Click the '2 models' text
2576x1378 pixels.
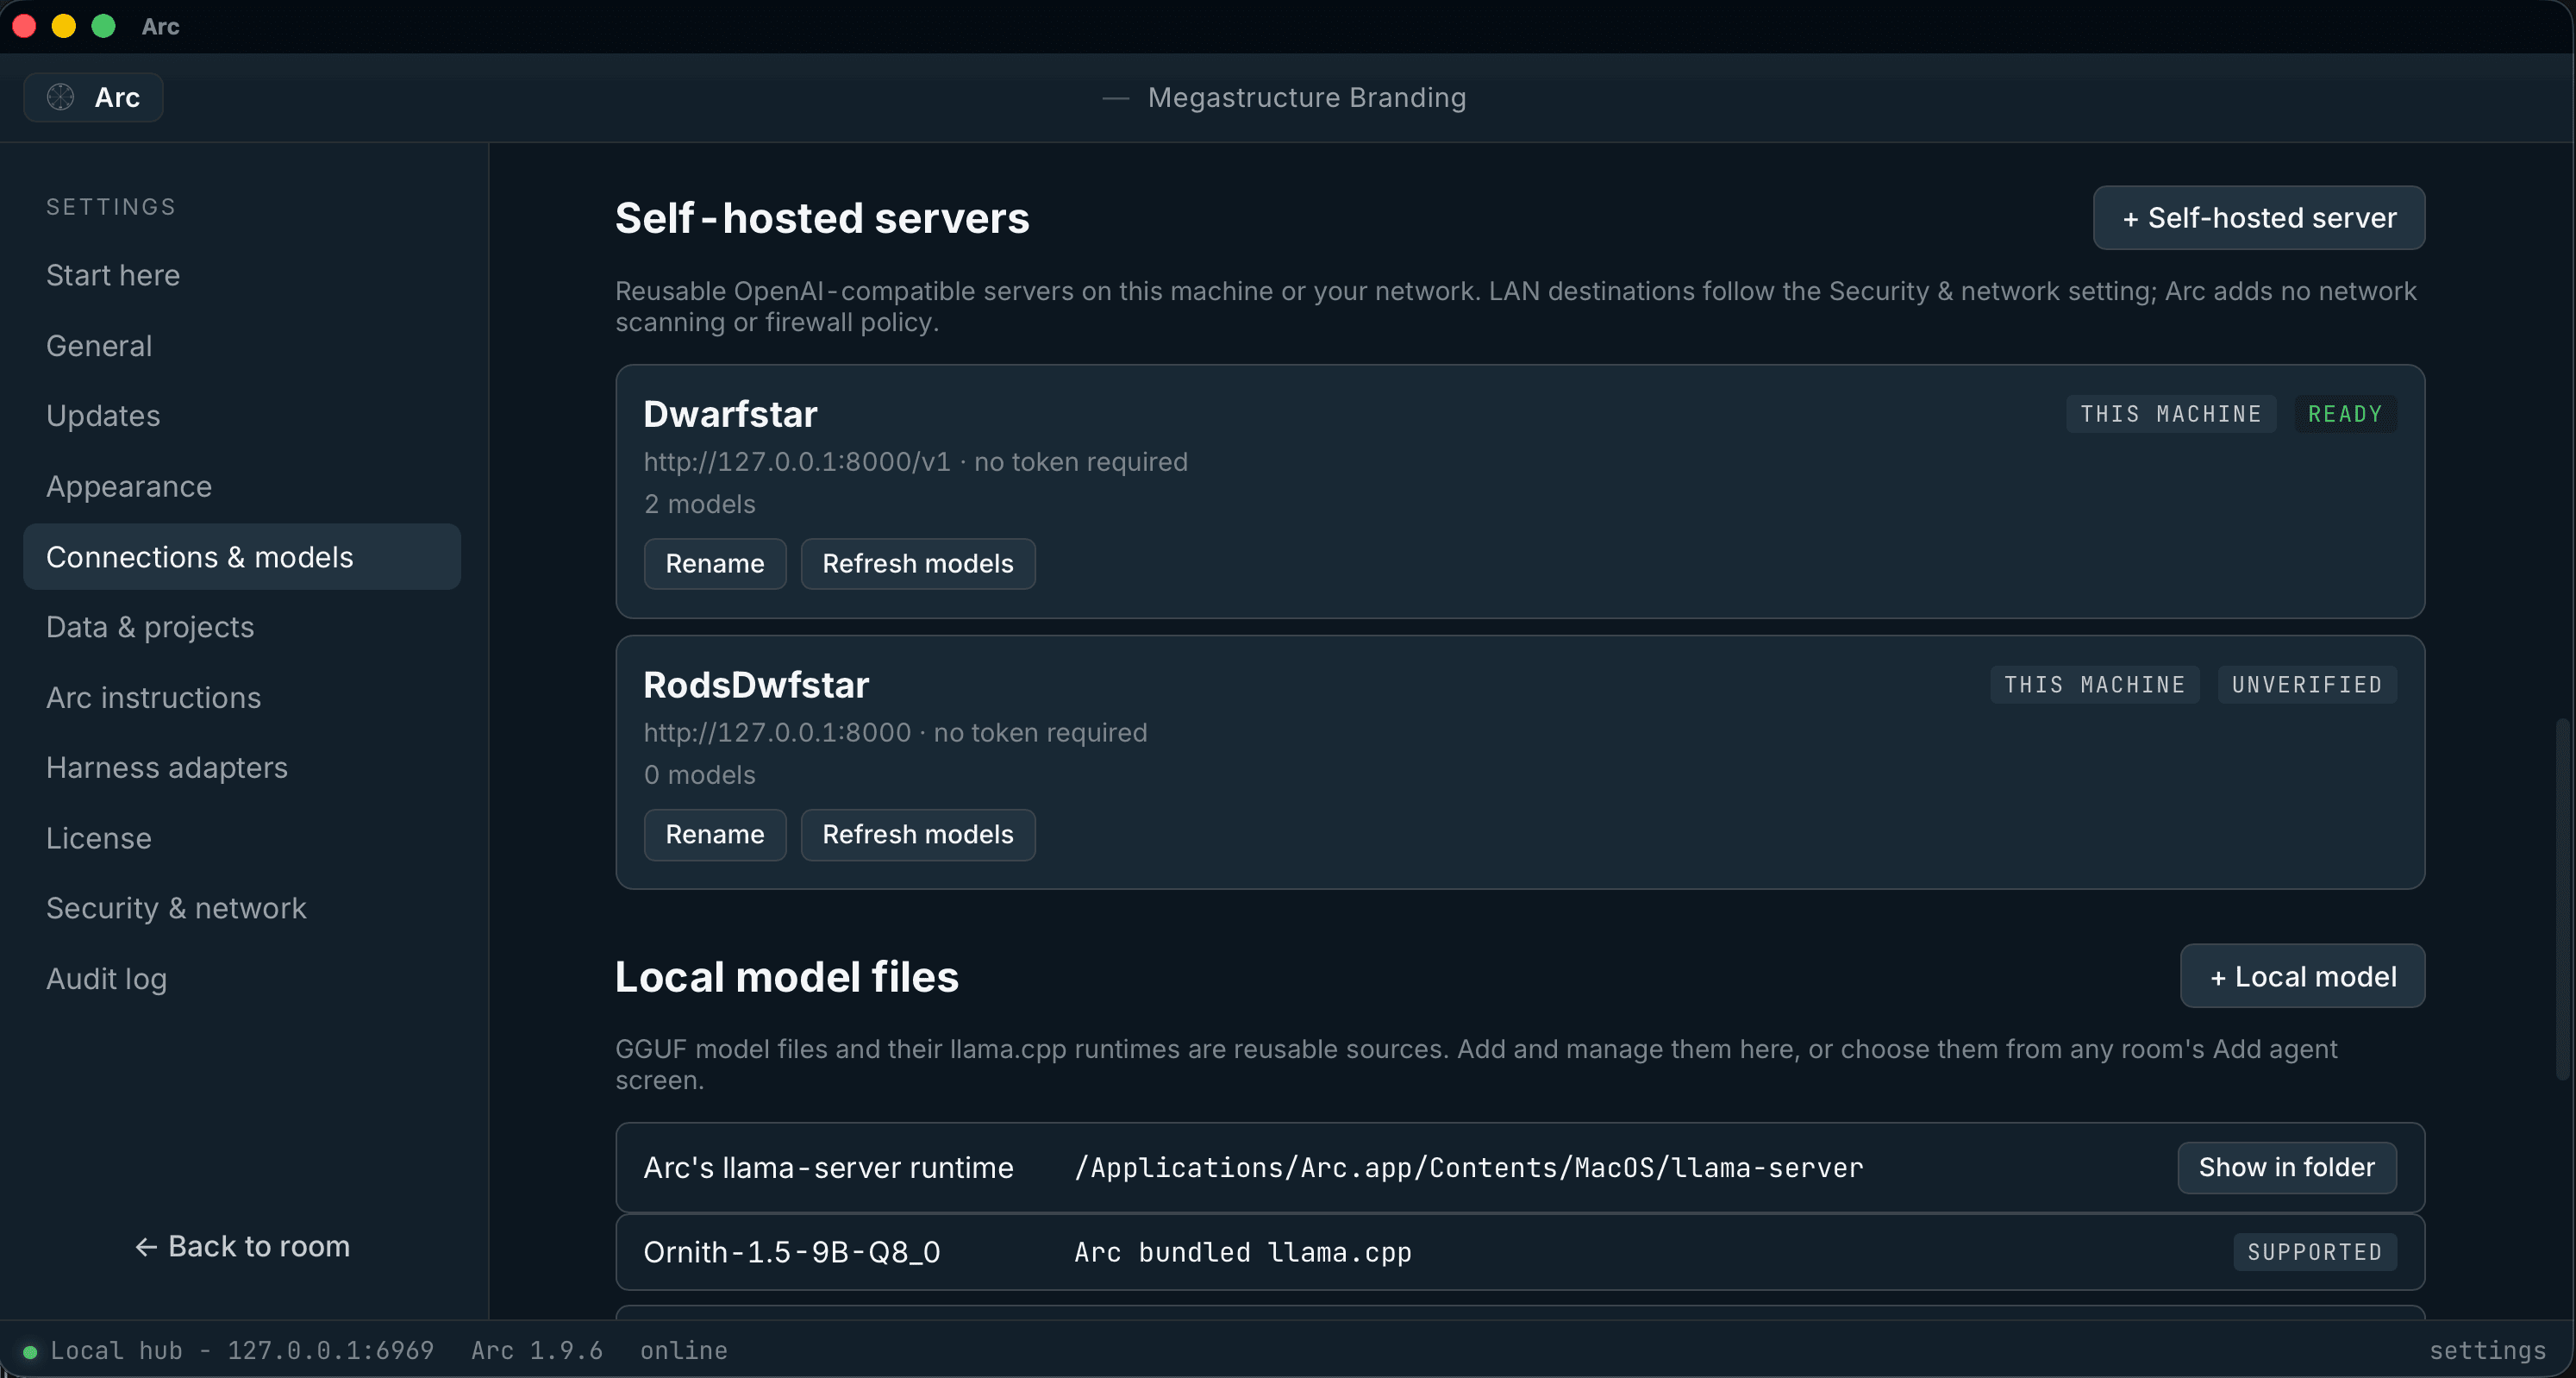(700, 504)
